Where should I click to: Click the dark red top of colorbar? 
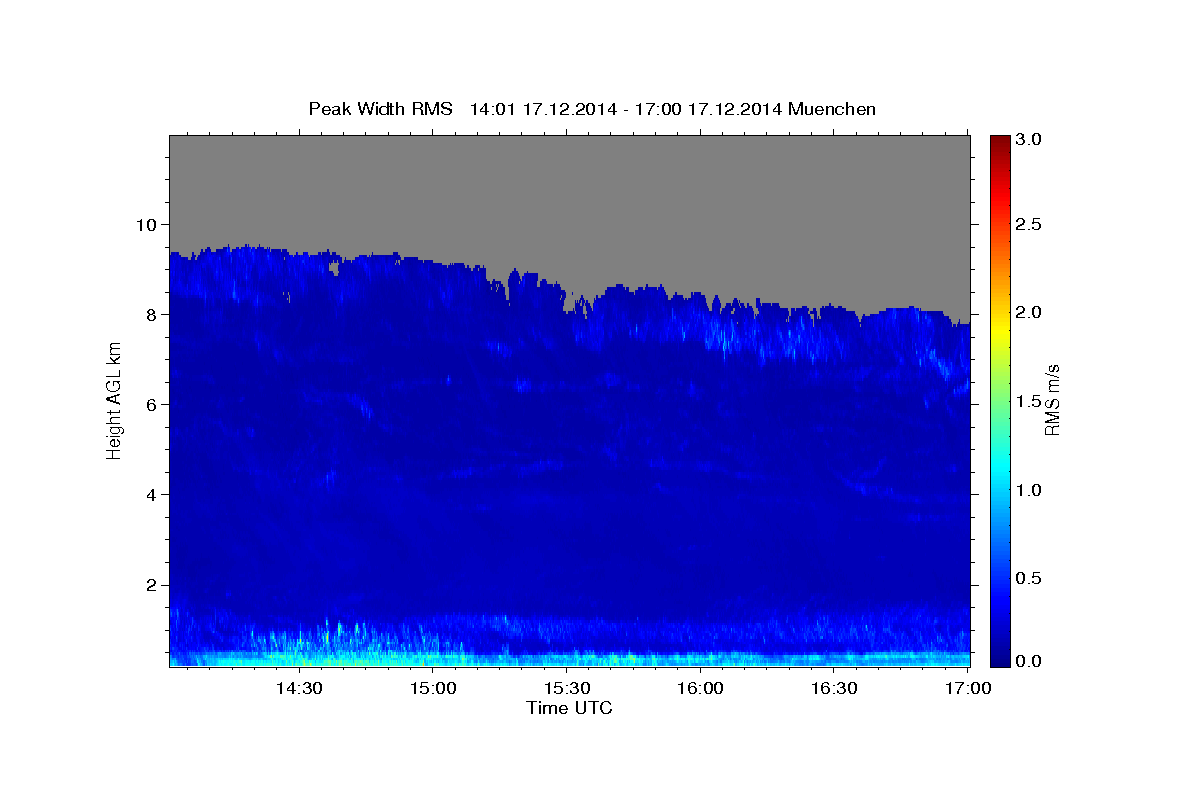tap(1000, 142)
